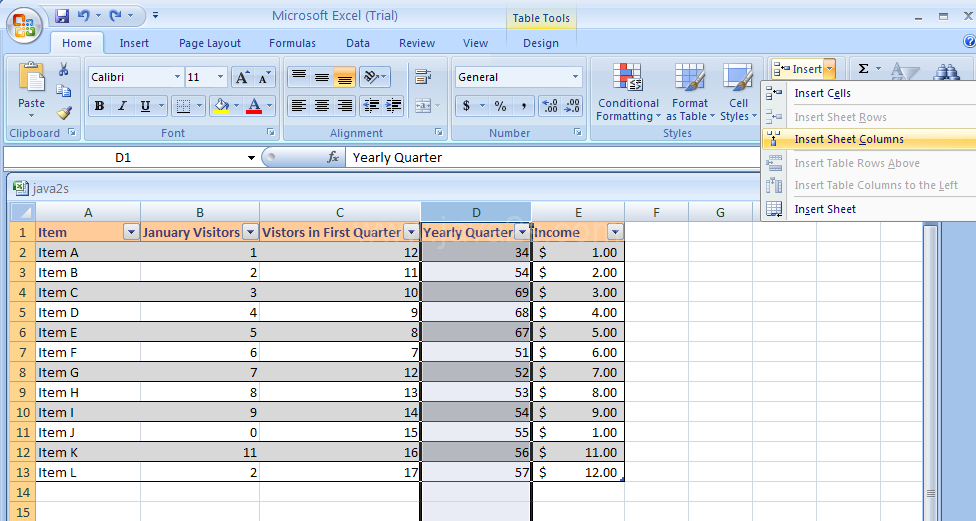Switch to the Formulas tab
This screenshot has height=521, width=976.
(x=293, y=43)
